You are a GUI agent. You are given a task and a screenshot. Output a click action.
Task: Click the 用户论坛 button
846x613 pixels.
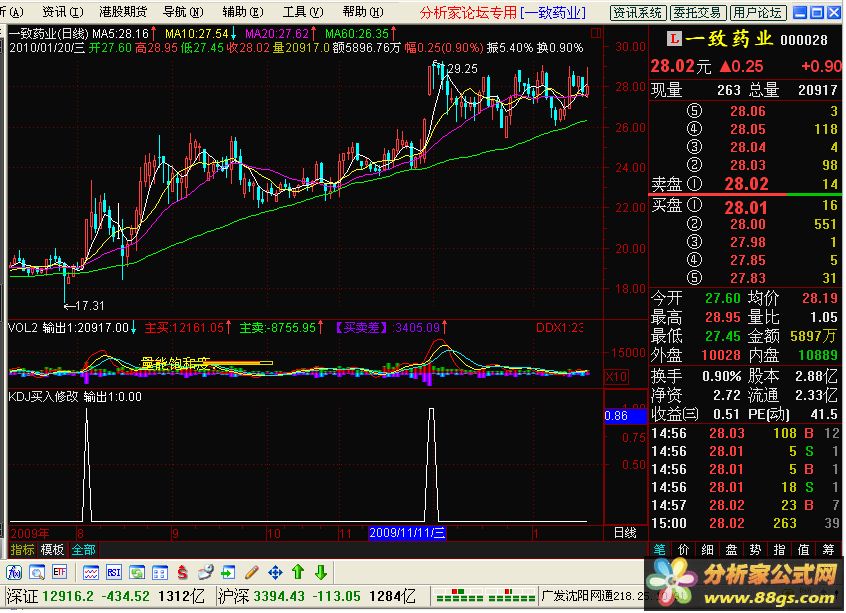pyautogui.click(x=758, y=12)
